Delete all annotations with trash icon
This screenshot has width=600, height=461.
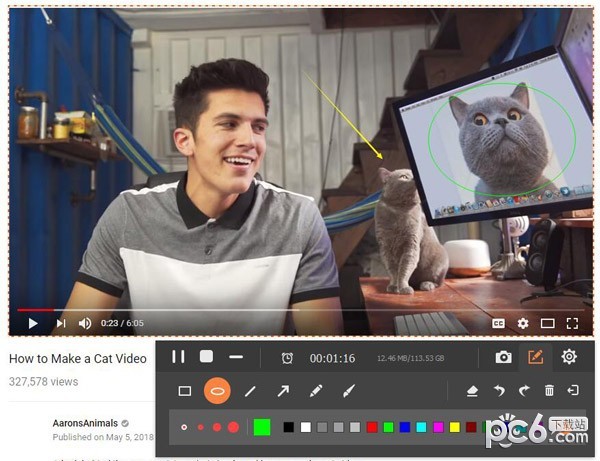click(x=549, y=391)
